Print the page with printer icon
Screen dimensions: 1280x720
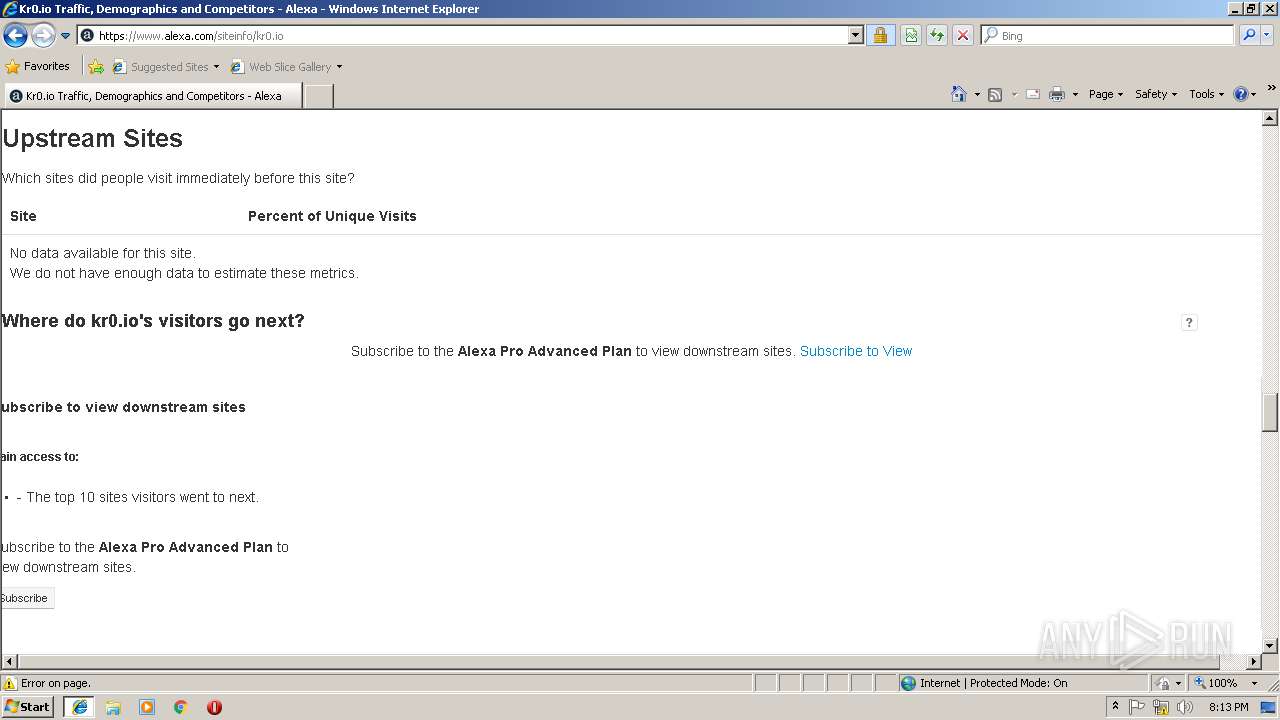pos(1057,94)
